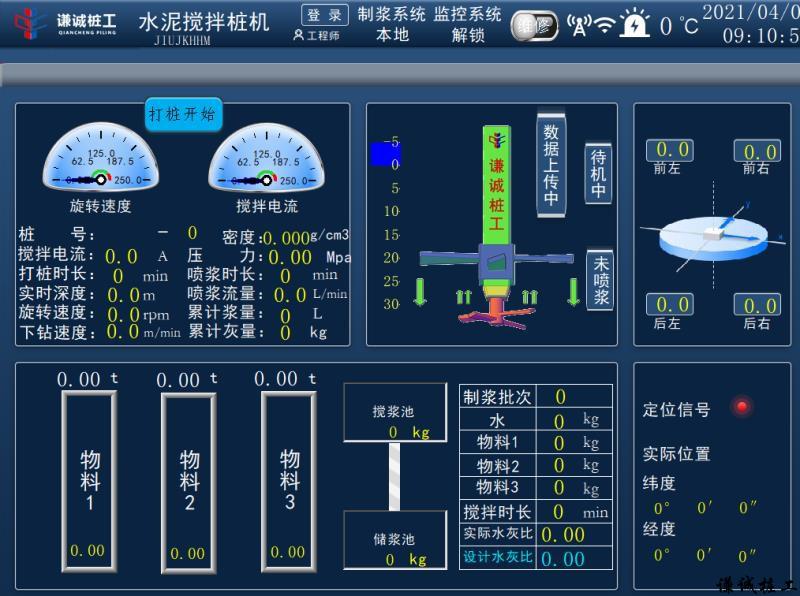Open the 监控系统 解锁 menu
Image resolution: width=800 pixels, height=596 pixels.
(468, 24)
